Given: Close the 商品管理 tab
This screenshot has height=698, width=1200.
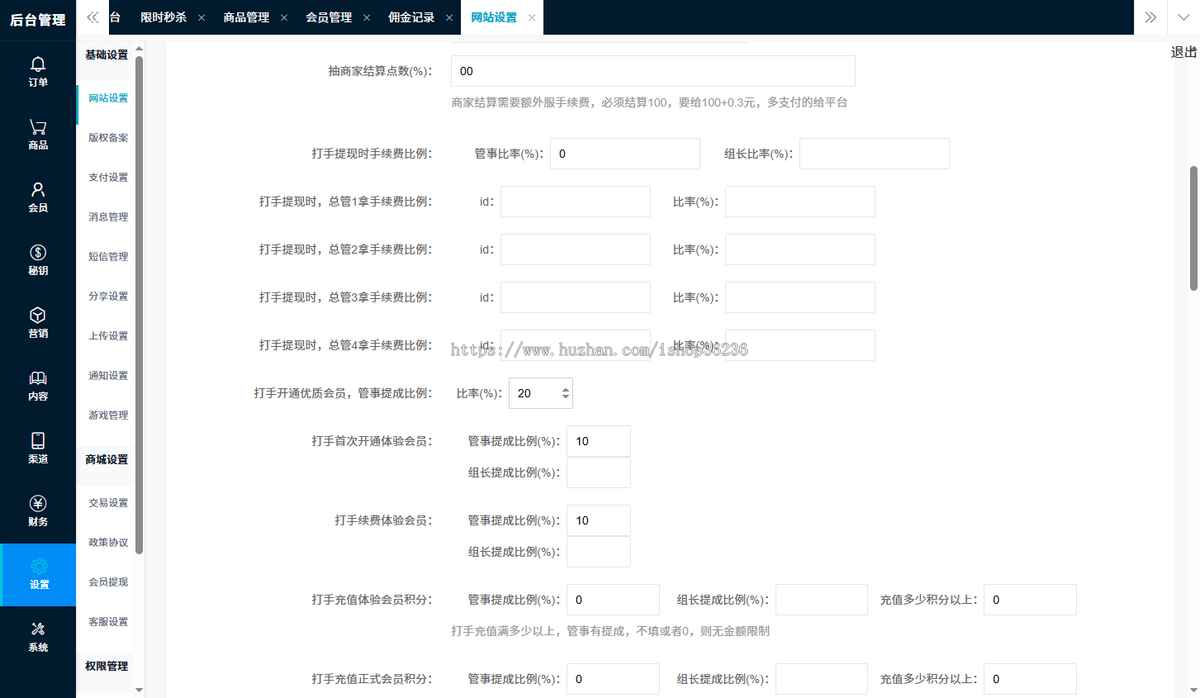Looking at the screenshot, I should (283, 18).
